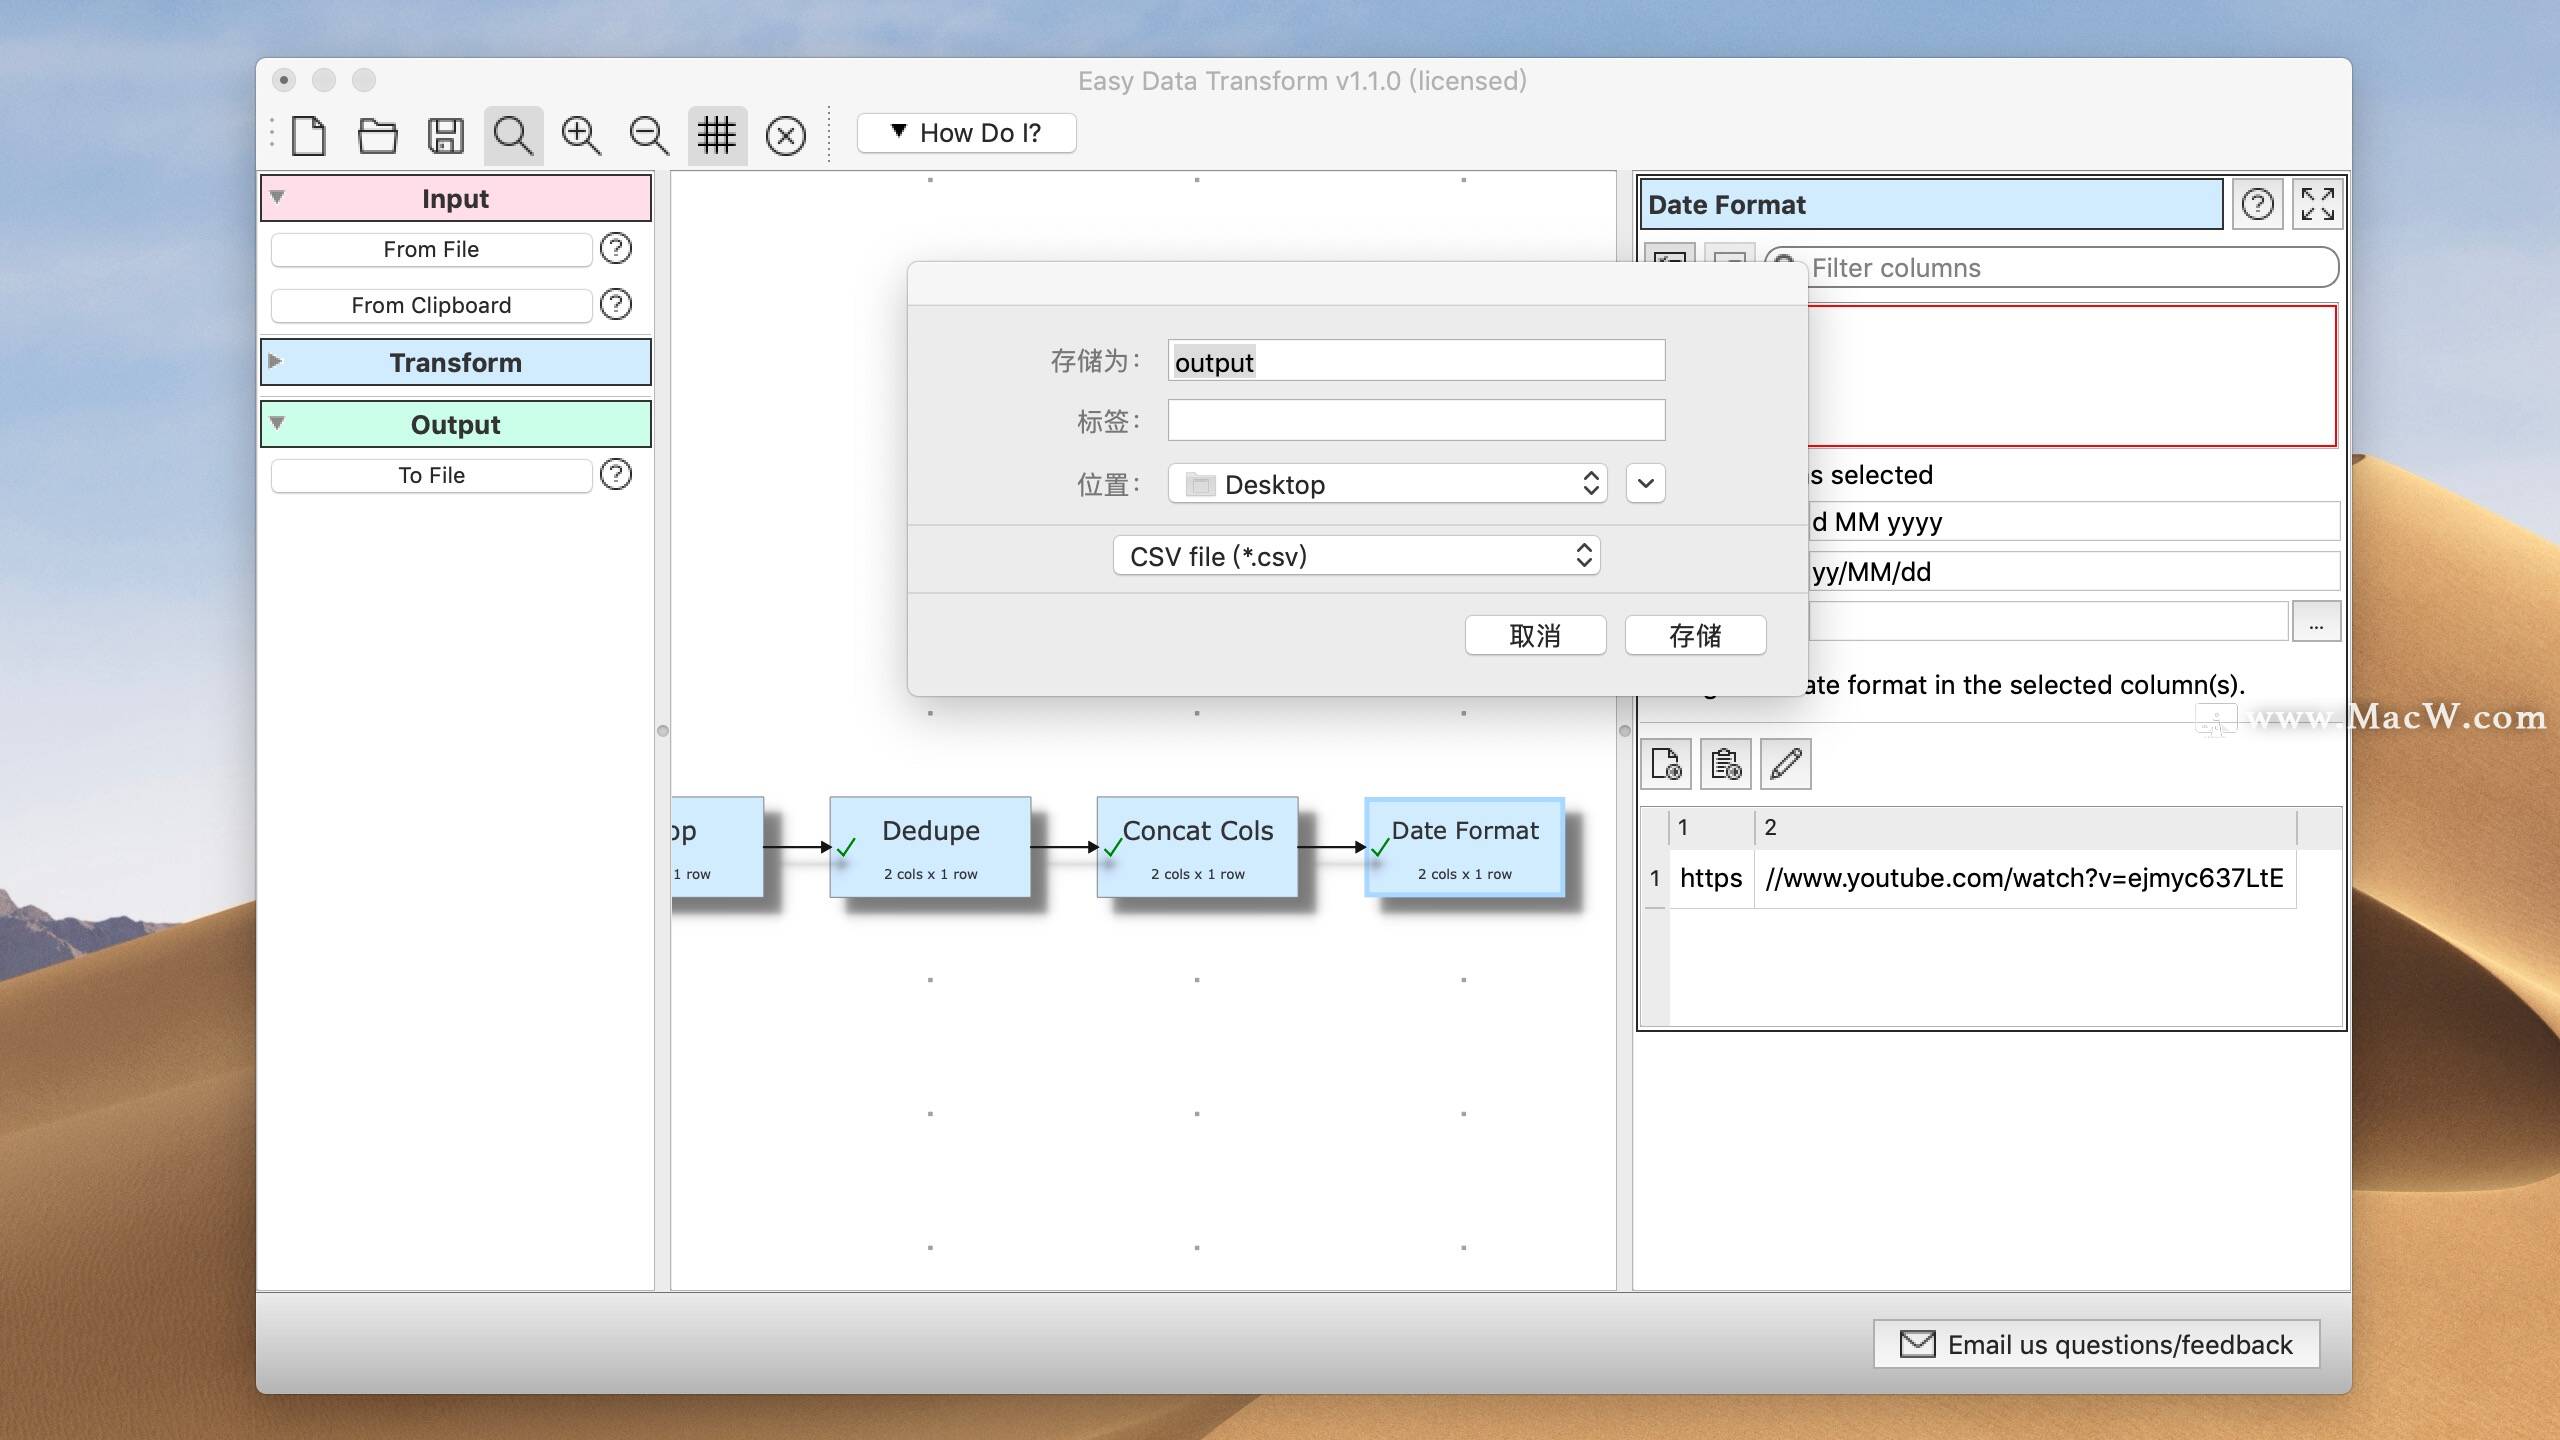The height and width of the screenshot is (1440, 2560).
Task: Collapse the Output section
Action: pyautogui.click(x=277, y=423)
